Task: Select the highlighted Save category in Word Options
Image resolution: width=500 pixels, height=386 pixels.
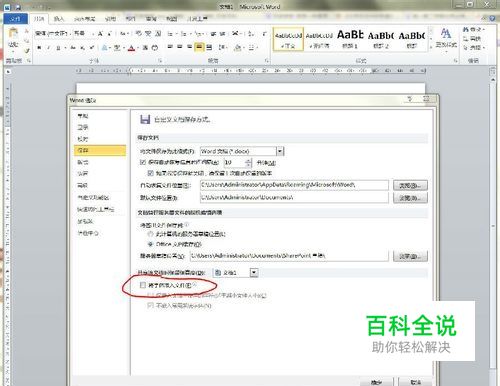Action: (100, 150)
